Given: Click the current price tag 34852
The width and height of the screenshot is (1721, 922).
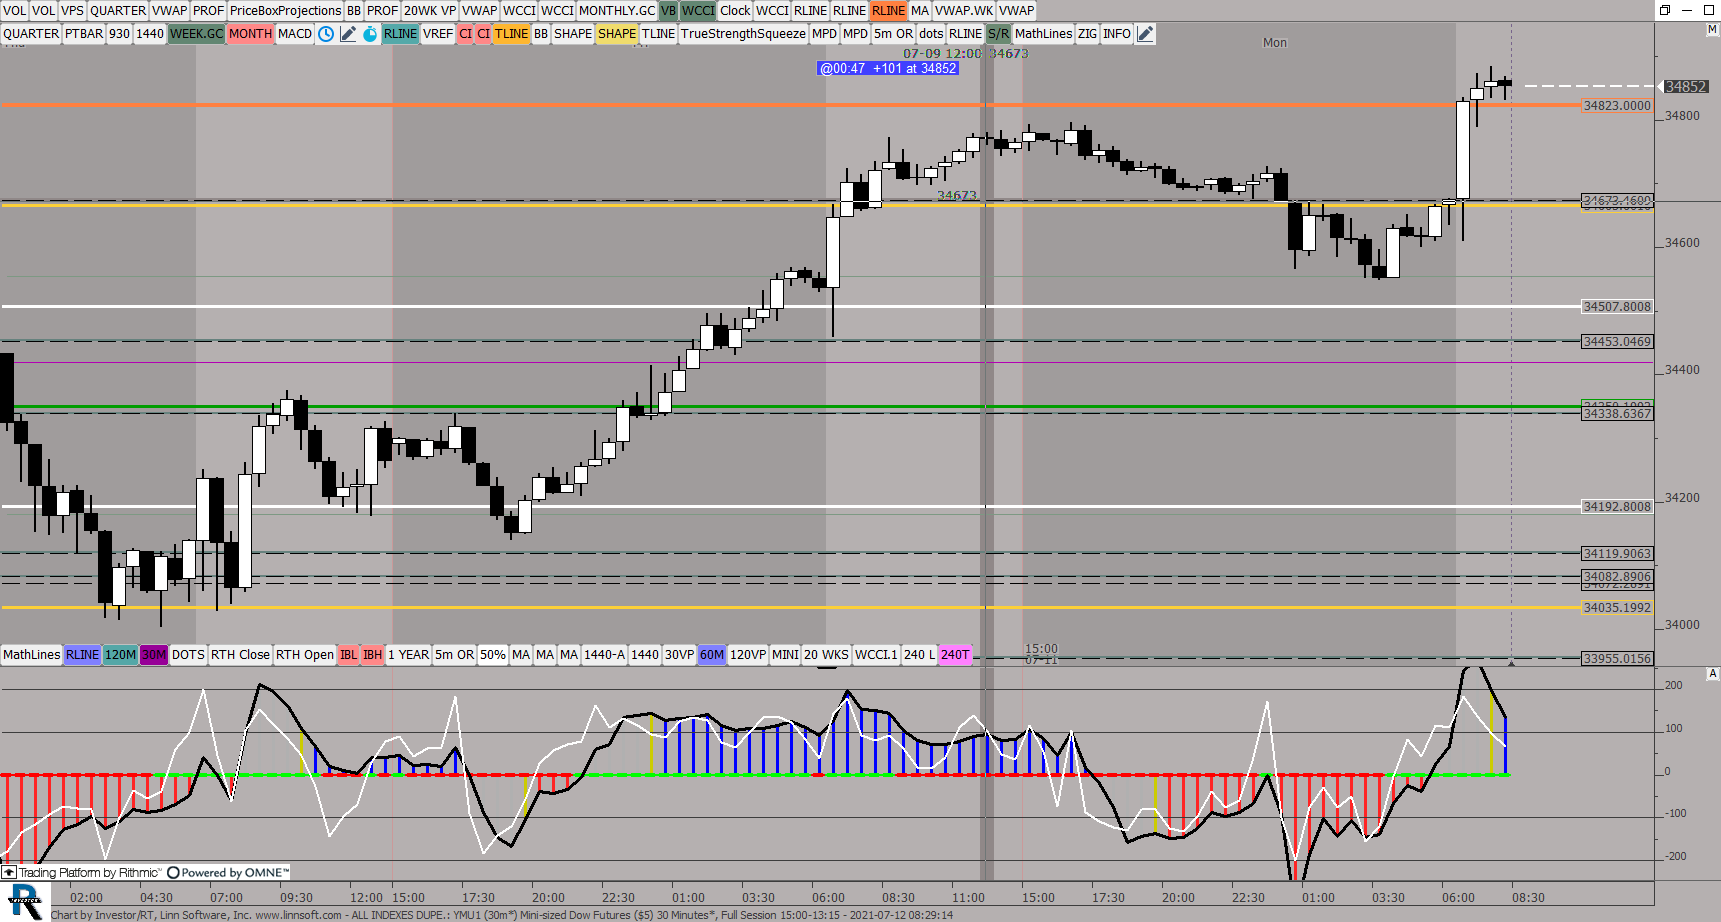Looking at the screenshot, I should (1685, 86).
